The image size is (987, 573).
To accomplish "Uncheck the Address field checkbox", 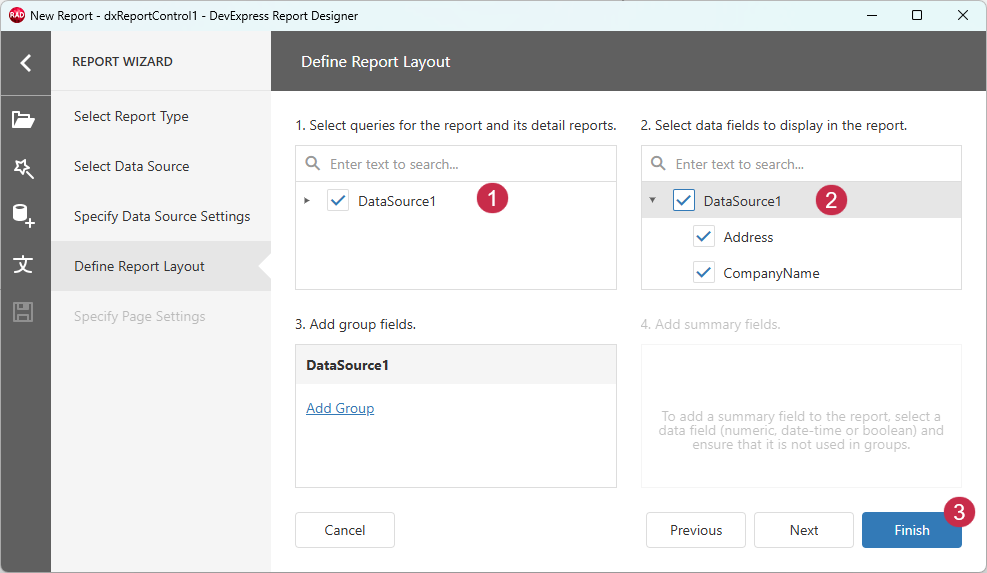I will [x=704, y=237].
